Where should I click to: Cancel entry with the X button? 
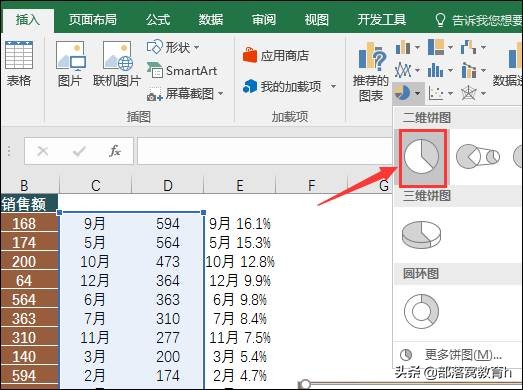43,151
